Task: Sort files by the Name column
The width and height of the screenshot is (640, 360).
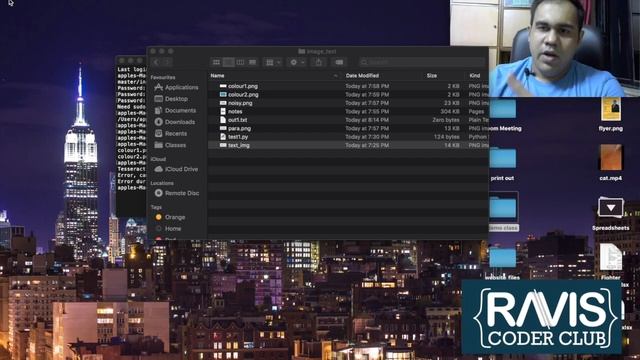Action: [x=217, y=76]
